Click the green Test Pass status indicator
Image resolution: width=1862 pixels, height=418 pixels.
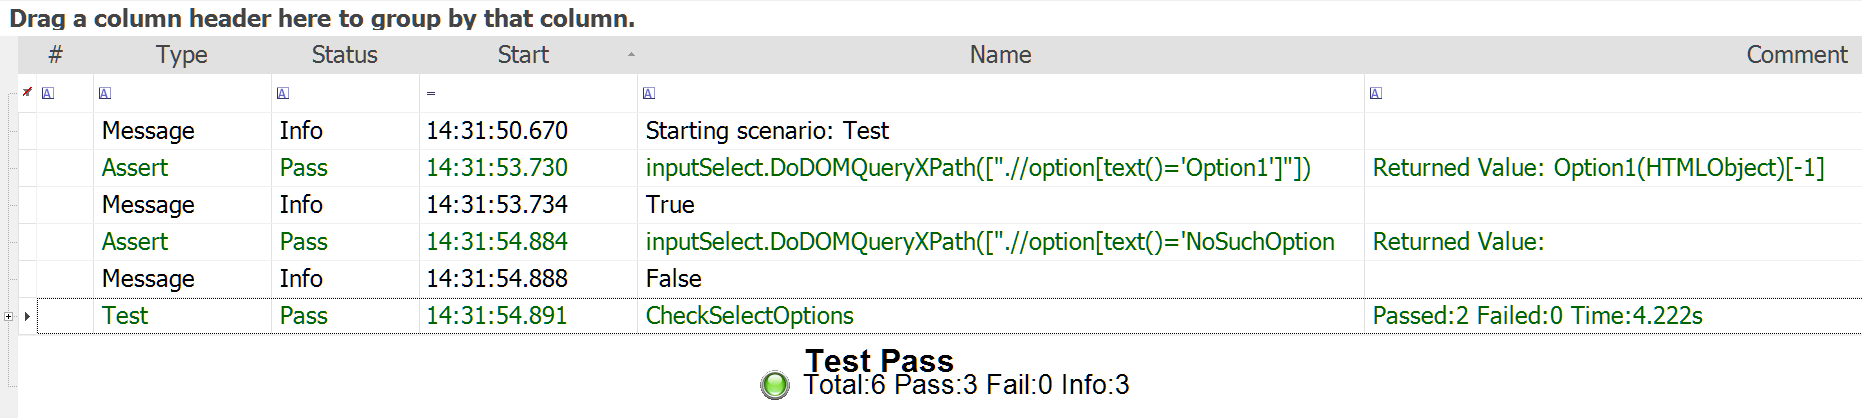[775, 385]
